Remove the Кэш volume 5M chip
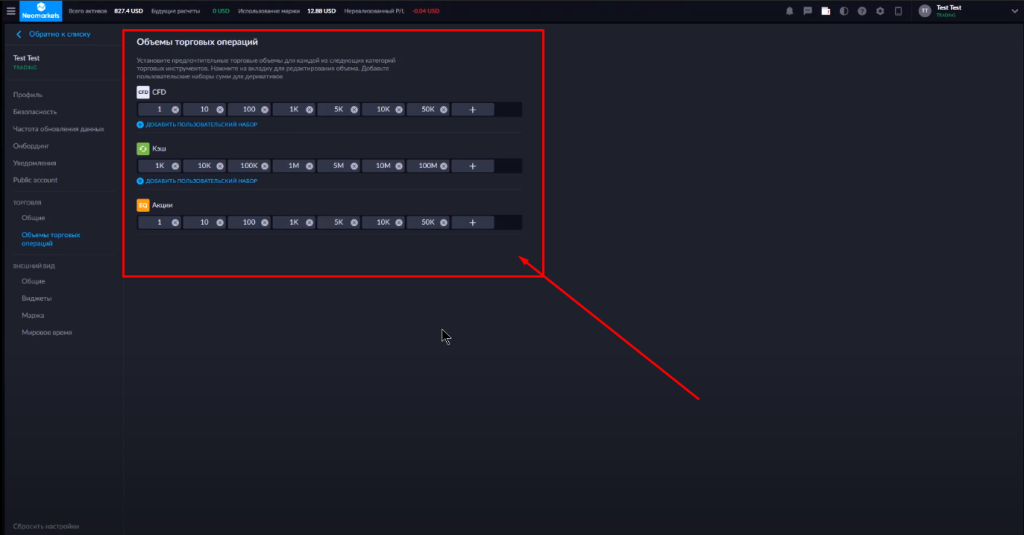 (x=354, y=166)
